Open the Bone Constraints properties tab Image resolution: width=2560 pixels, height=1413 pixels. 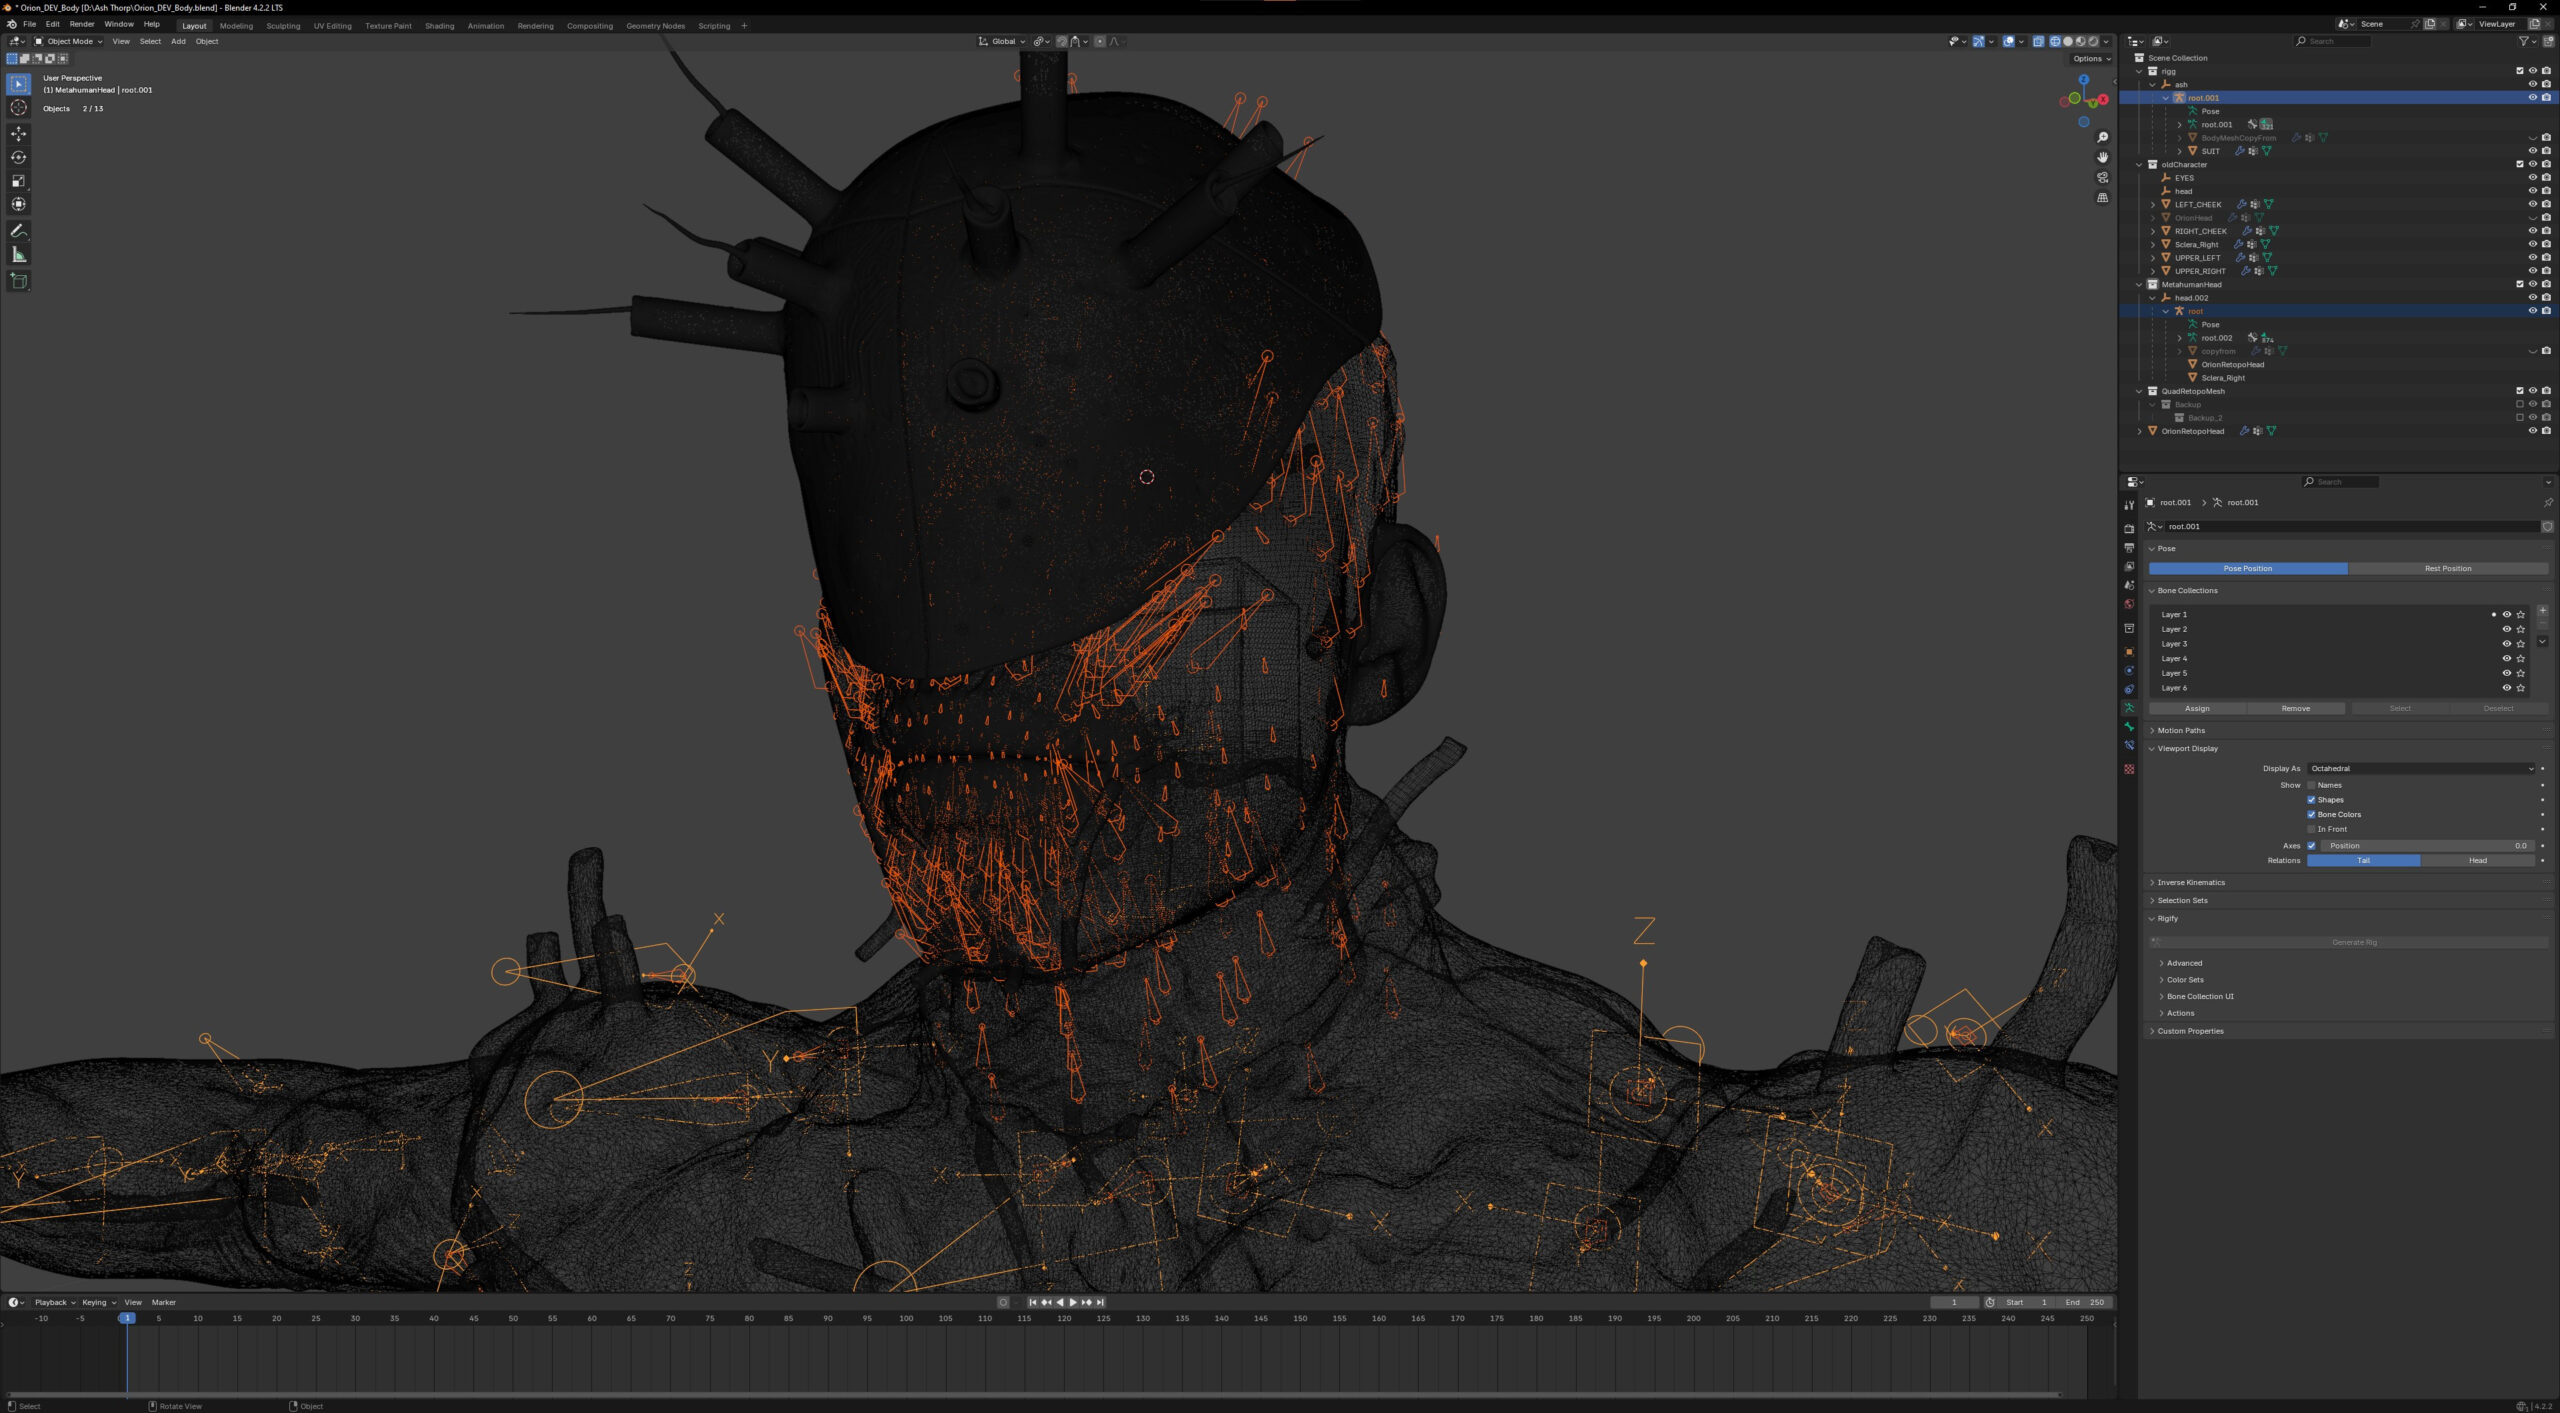click(x=2129, y=746)
